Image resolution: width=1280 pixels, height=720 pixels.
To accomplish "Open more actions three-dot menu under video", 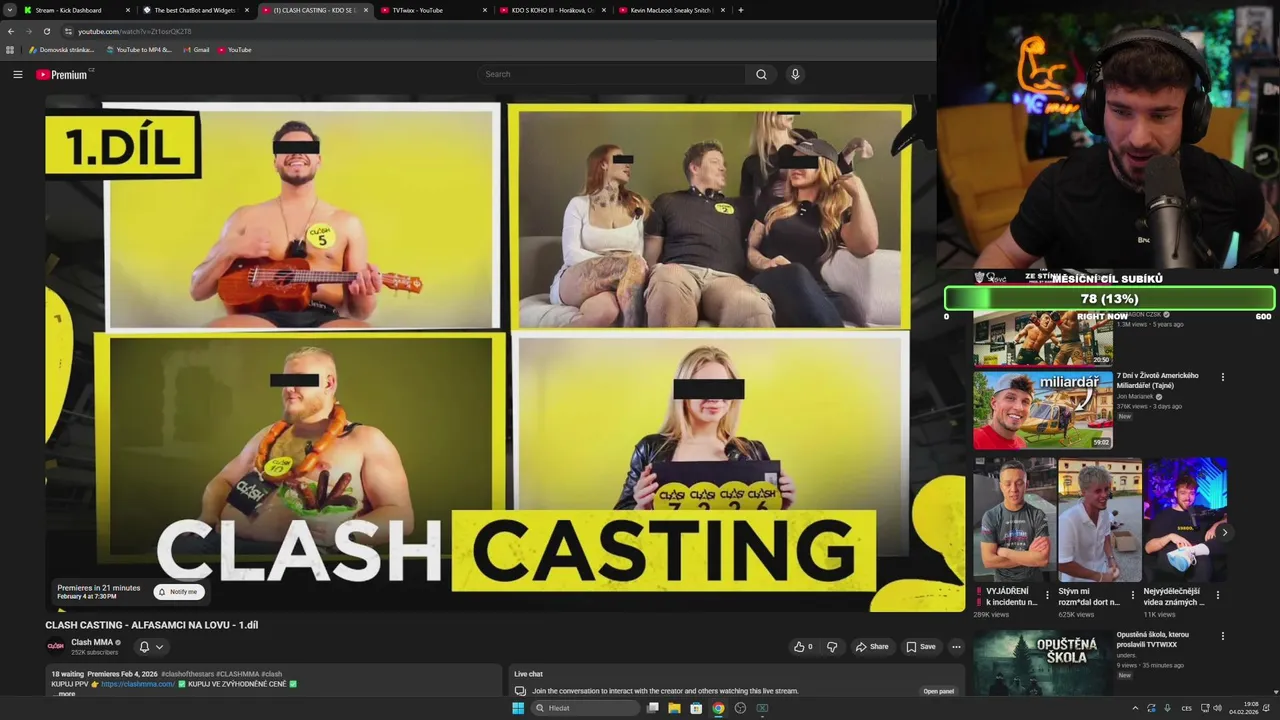I will (956, 647).
